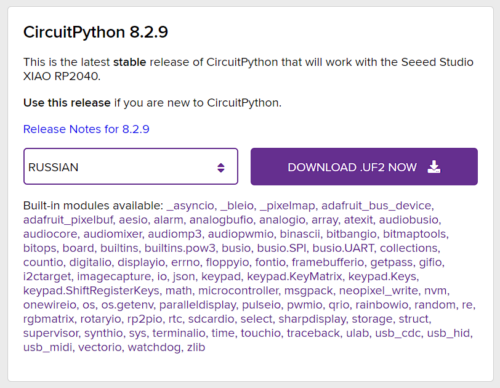This screenshot has width=500, height=388.
Task: Open the bitbangio module link
Action: [351, 234]
